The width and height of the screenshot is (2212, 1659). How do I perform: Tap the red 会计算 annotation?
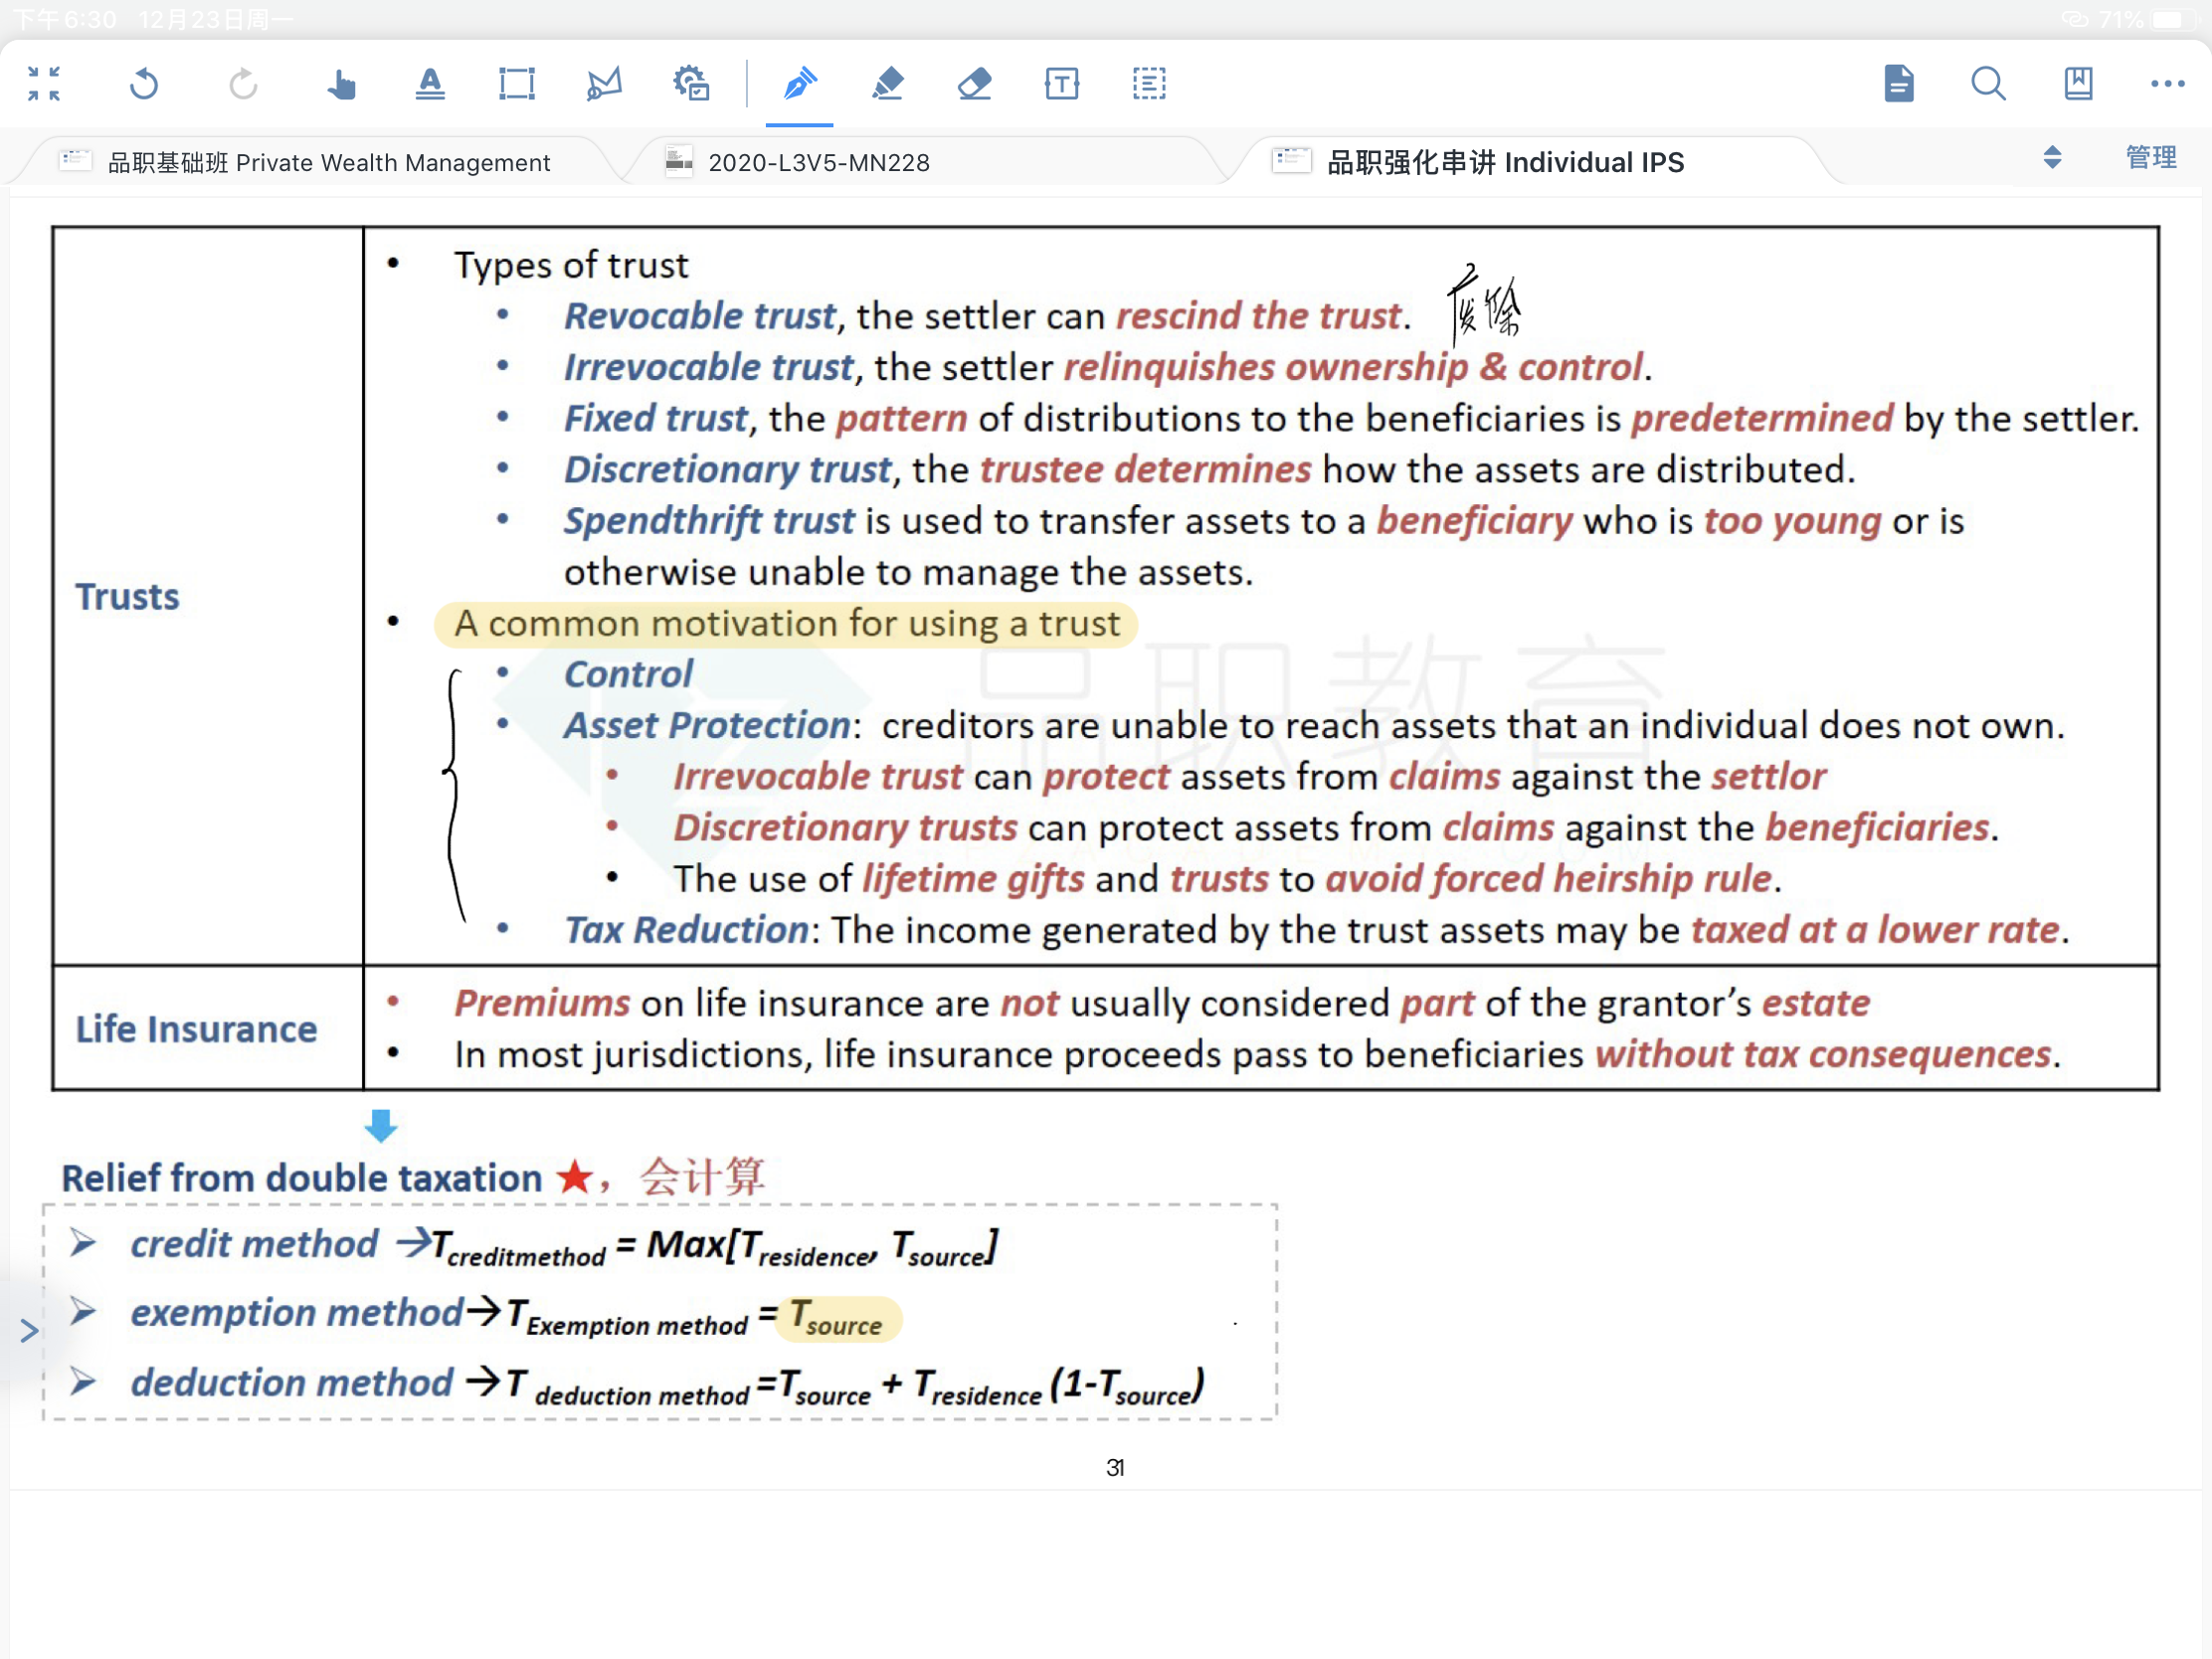coord(702,1177)
